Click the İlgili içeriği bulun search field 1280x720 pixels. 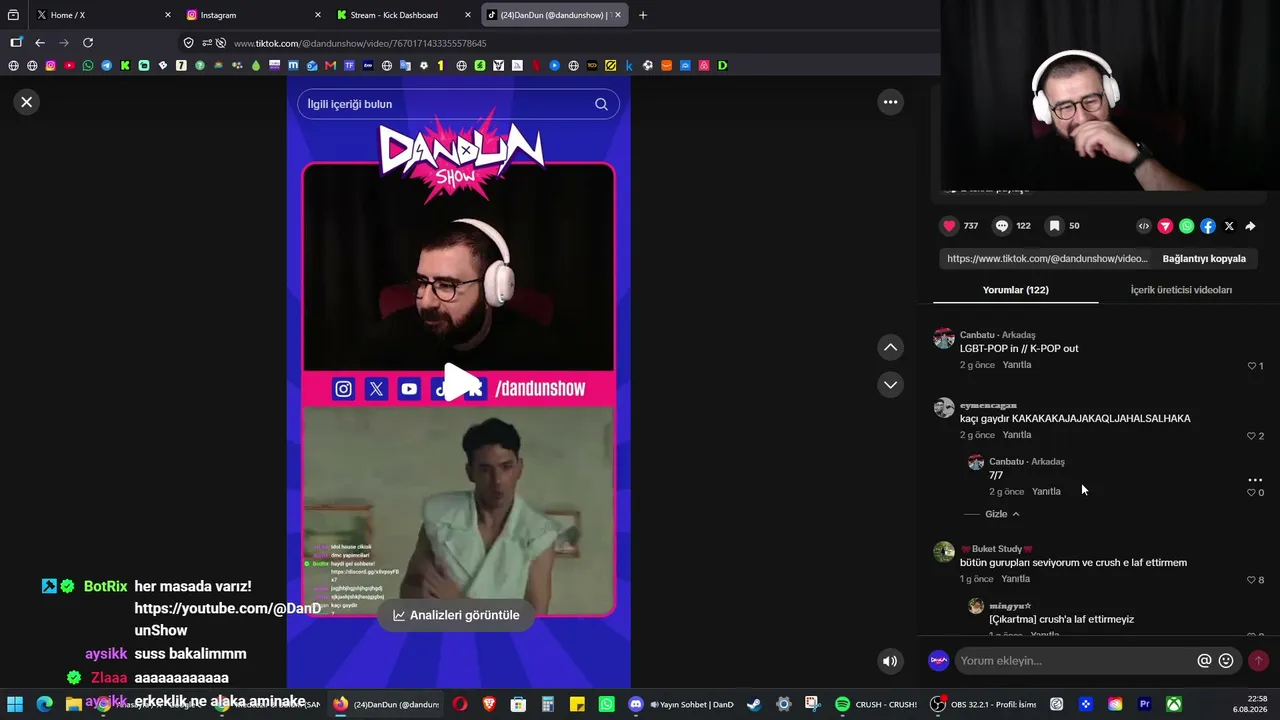tap(458, 104)
